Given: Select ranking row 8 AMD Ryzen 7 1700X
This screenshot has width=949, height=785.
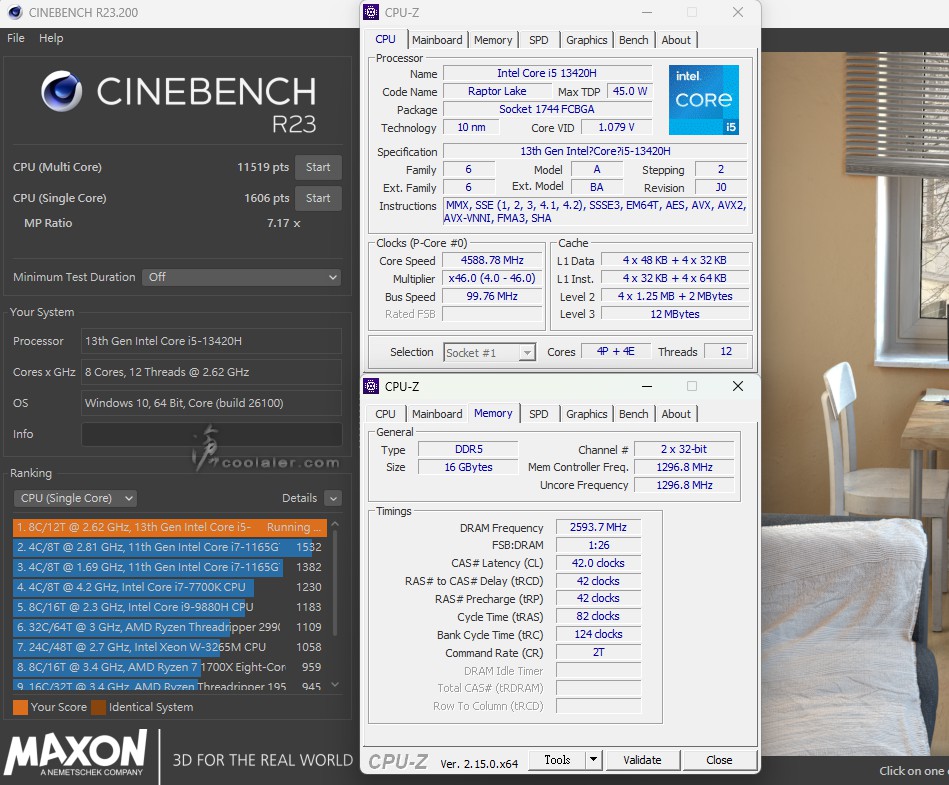Looking at the screenshot, I should [169, 667].
